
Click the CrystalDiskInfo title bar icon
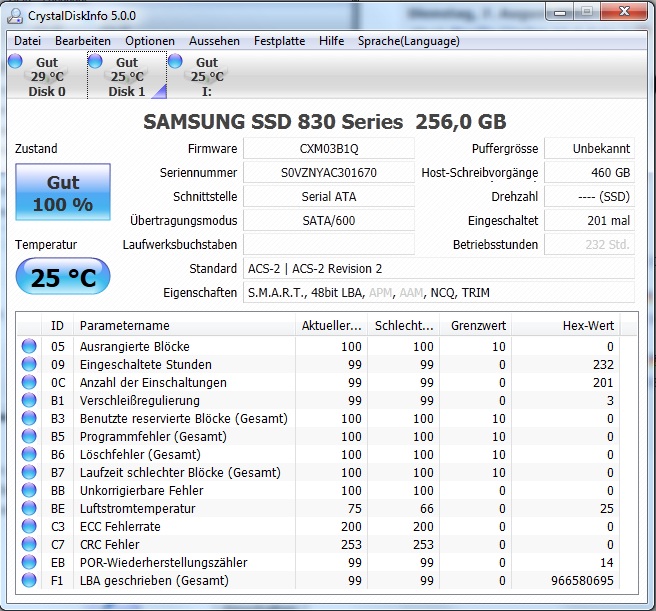pos(15,16)
